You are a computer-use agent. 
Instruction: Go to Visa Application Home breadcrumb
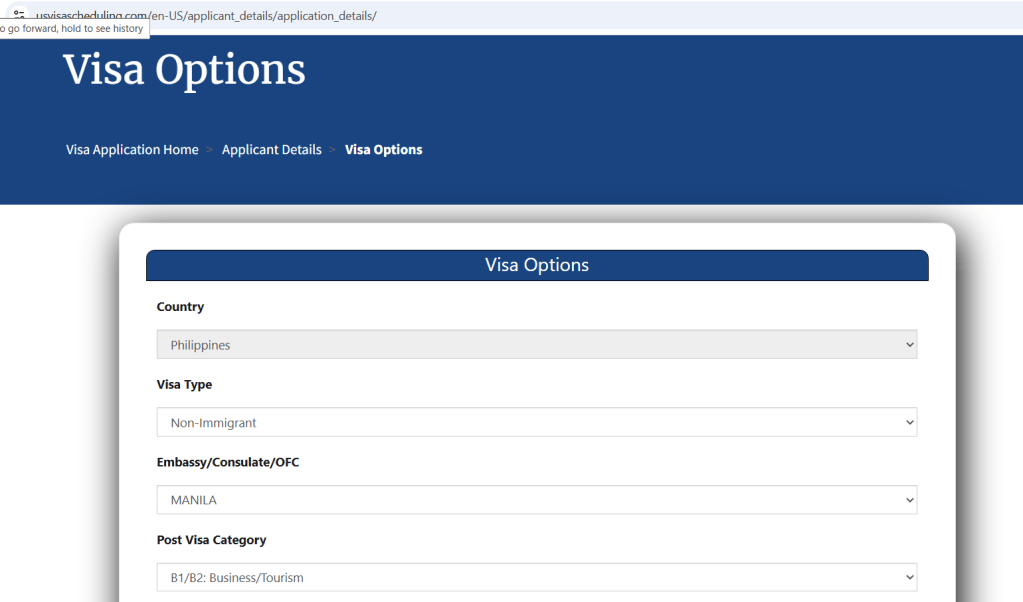coord(132,150)
